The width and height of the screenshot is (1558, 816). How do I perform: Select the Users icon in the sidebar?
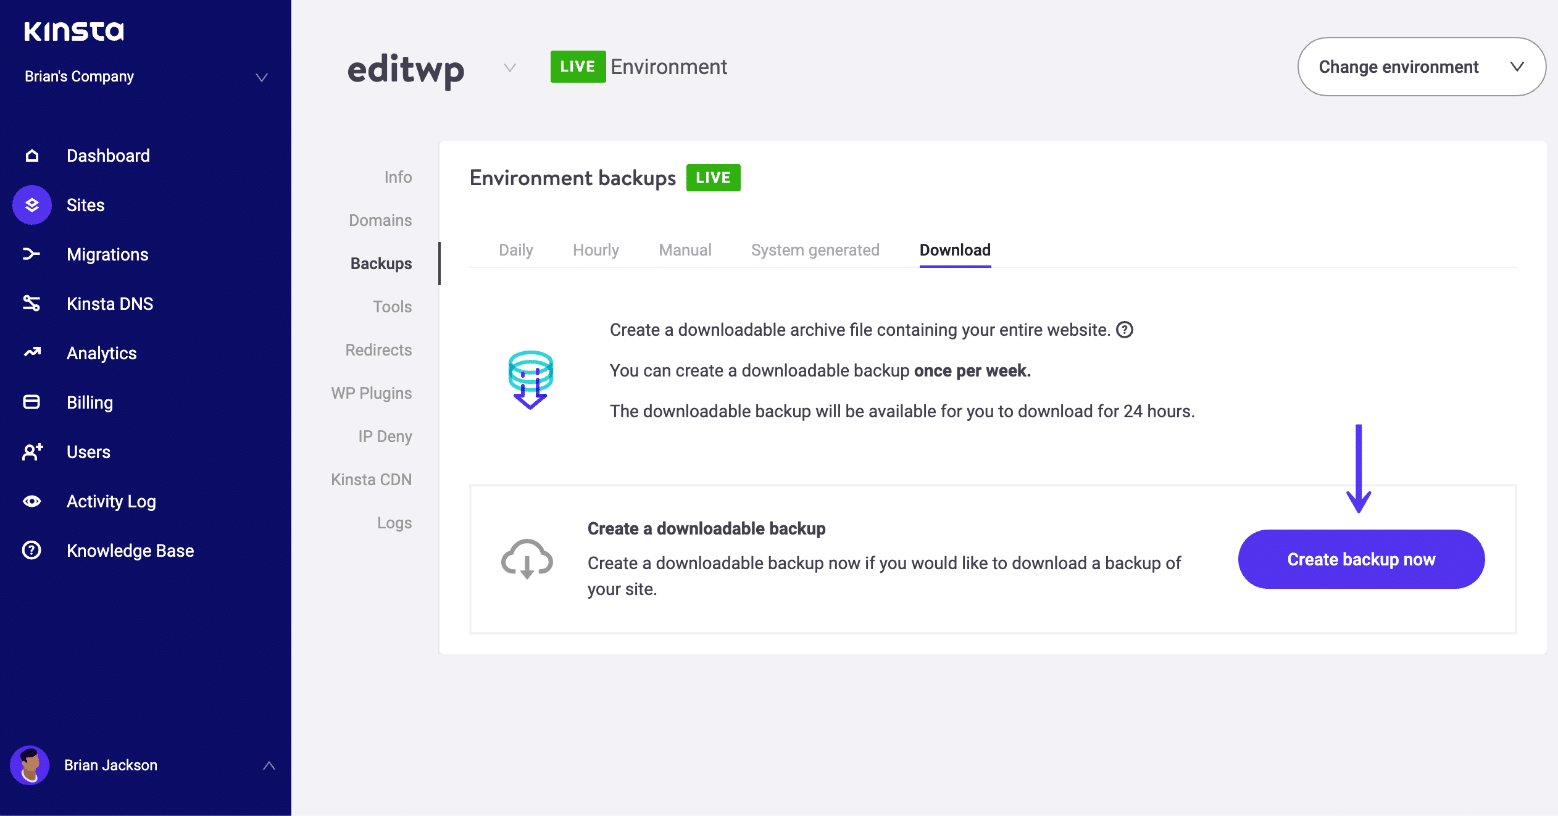[x=31, y=451]
